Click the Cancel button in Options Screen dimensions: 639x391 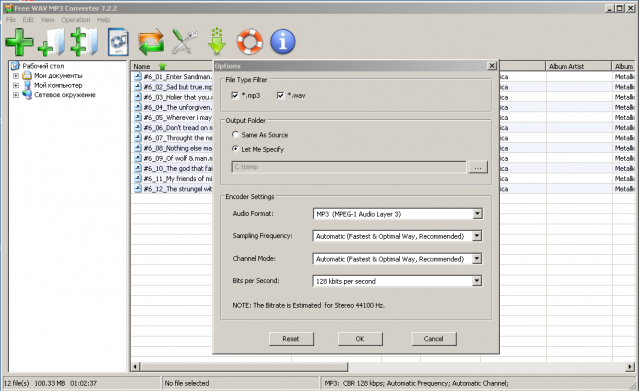coord(434,339)
